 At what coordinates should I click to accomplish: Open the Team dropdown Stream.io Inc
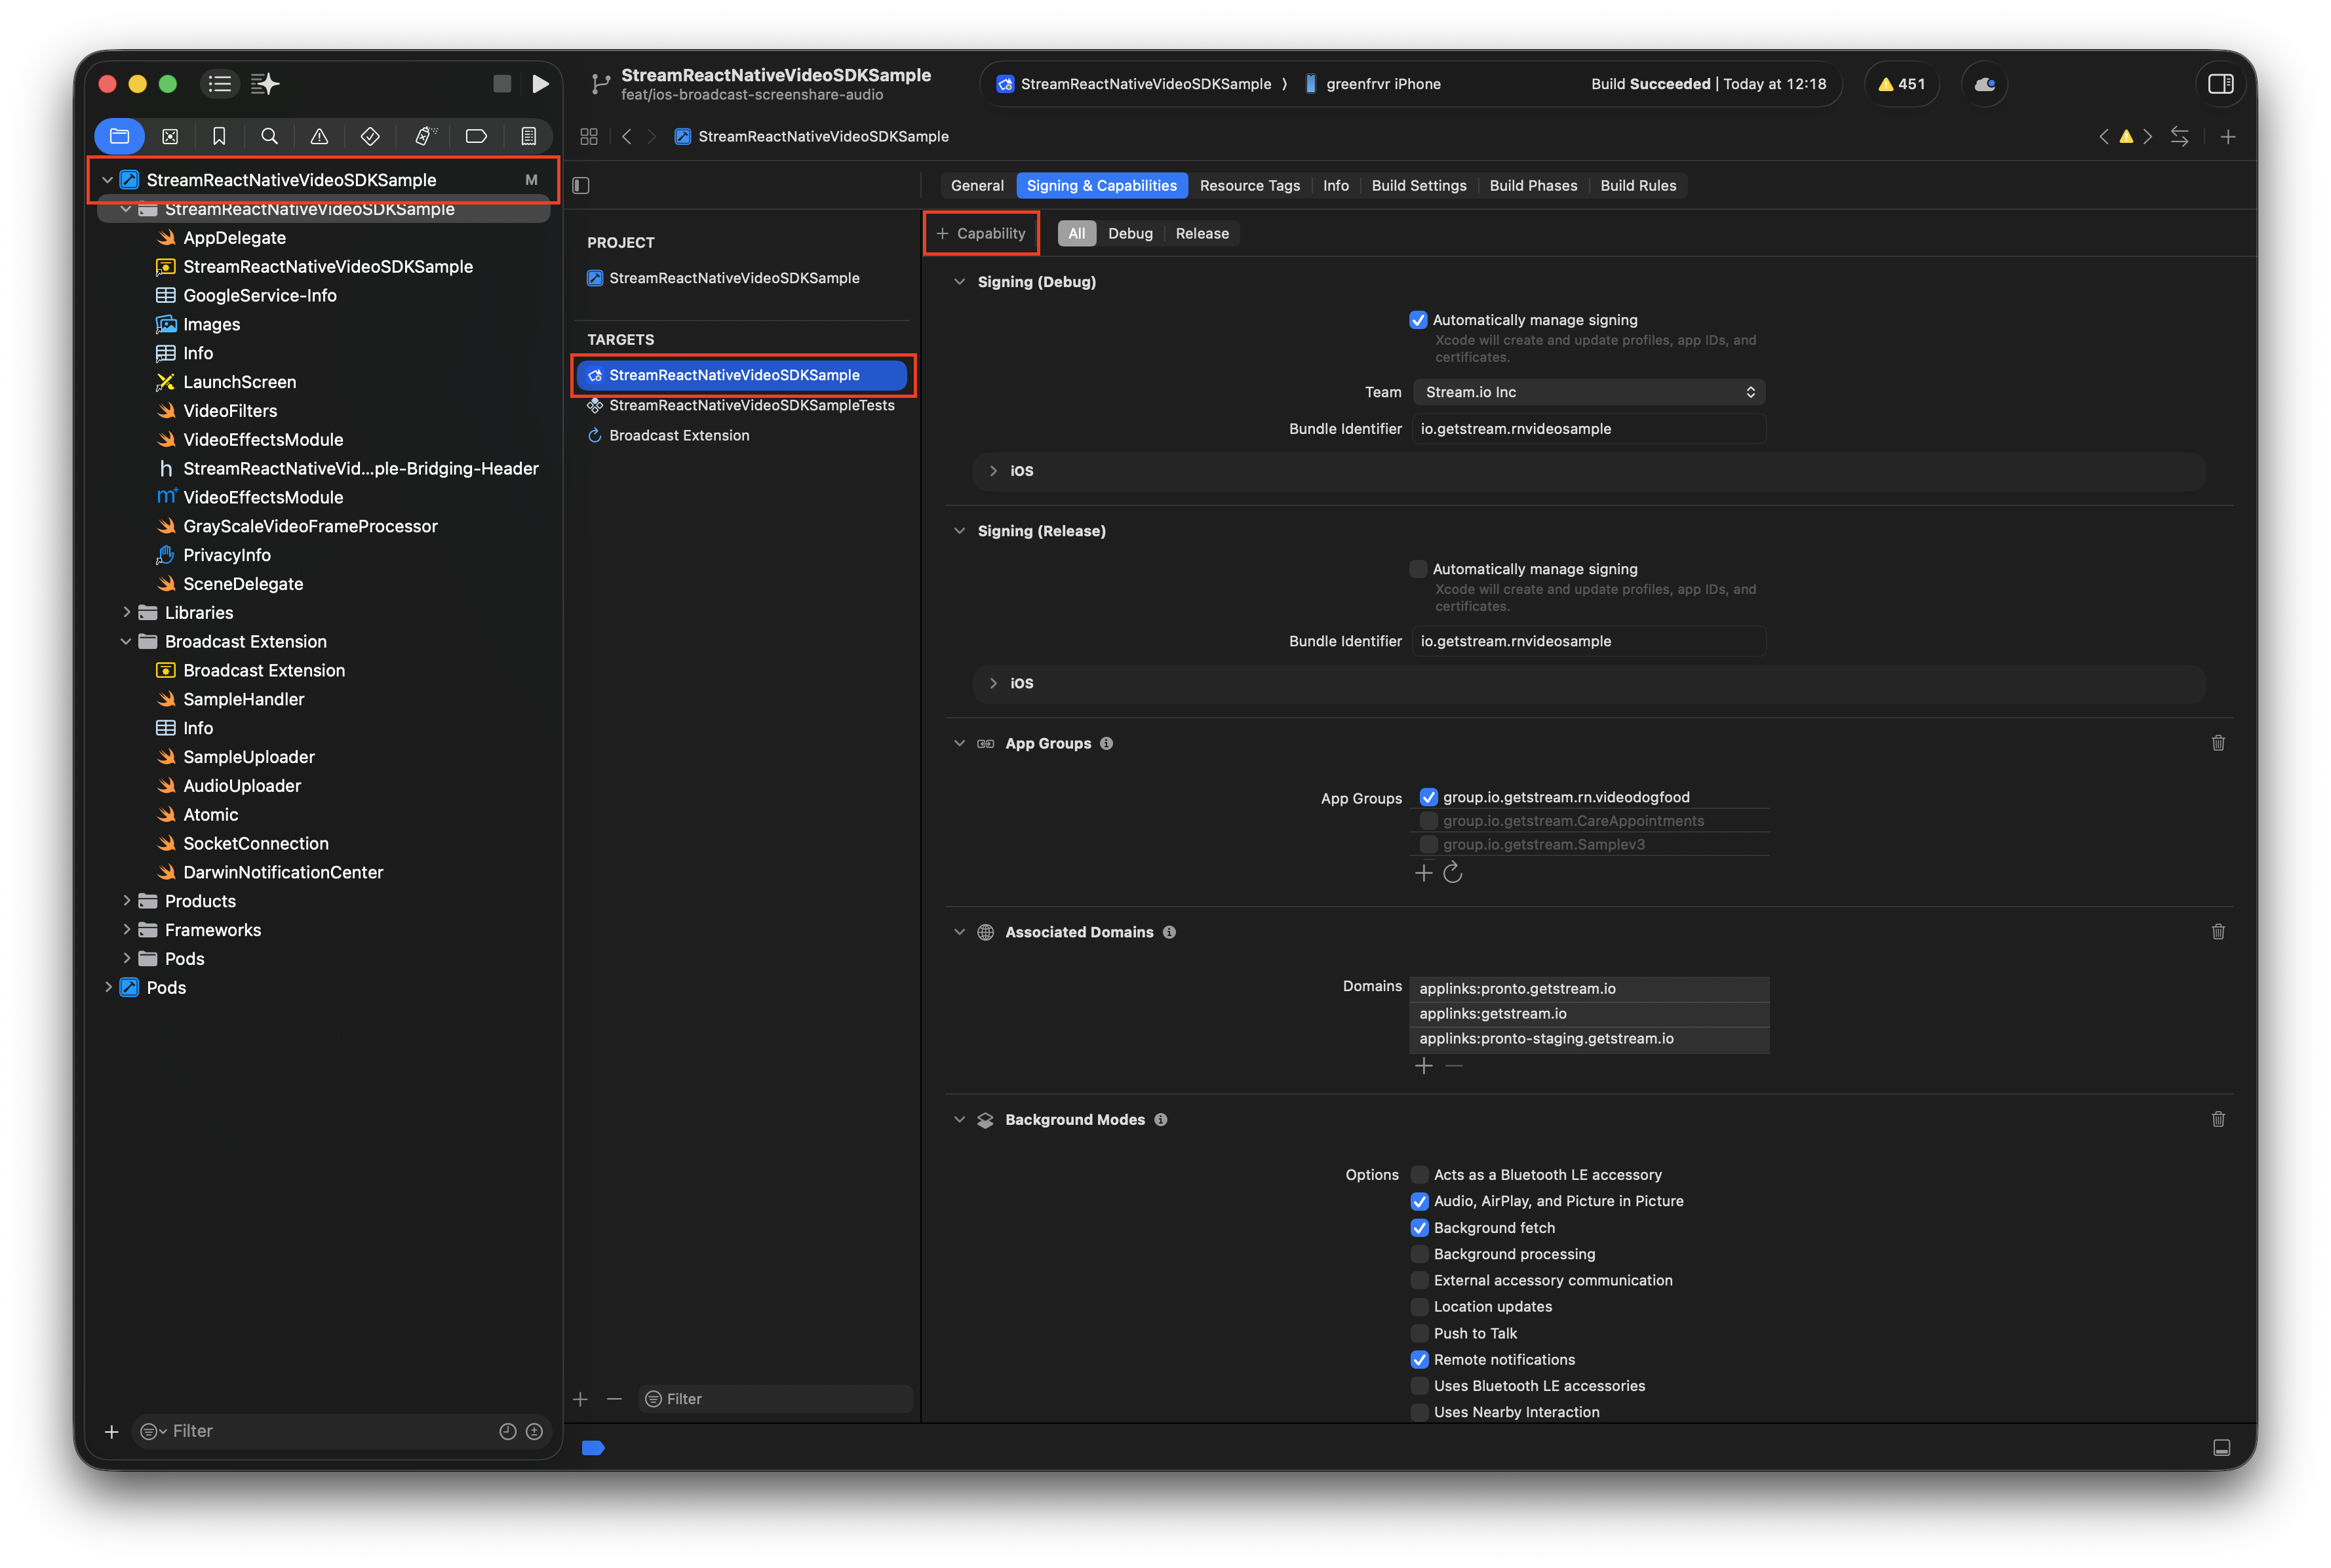[x=1588, y=392]
